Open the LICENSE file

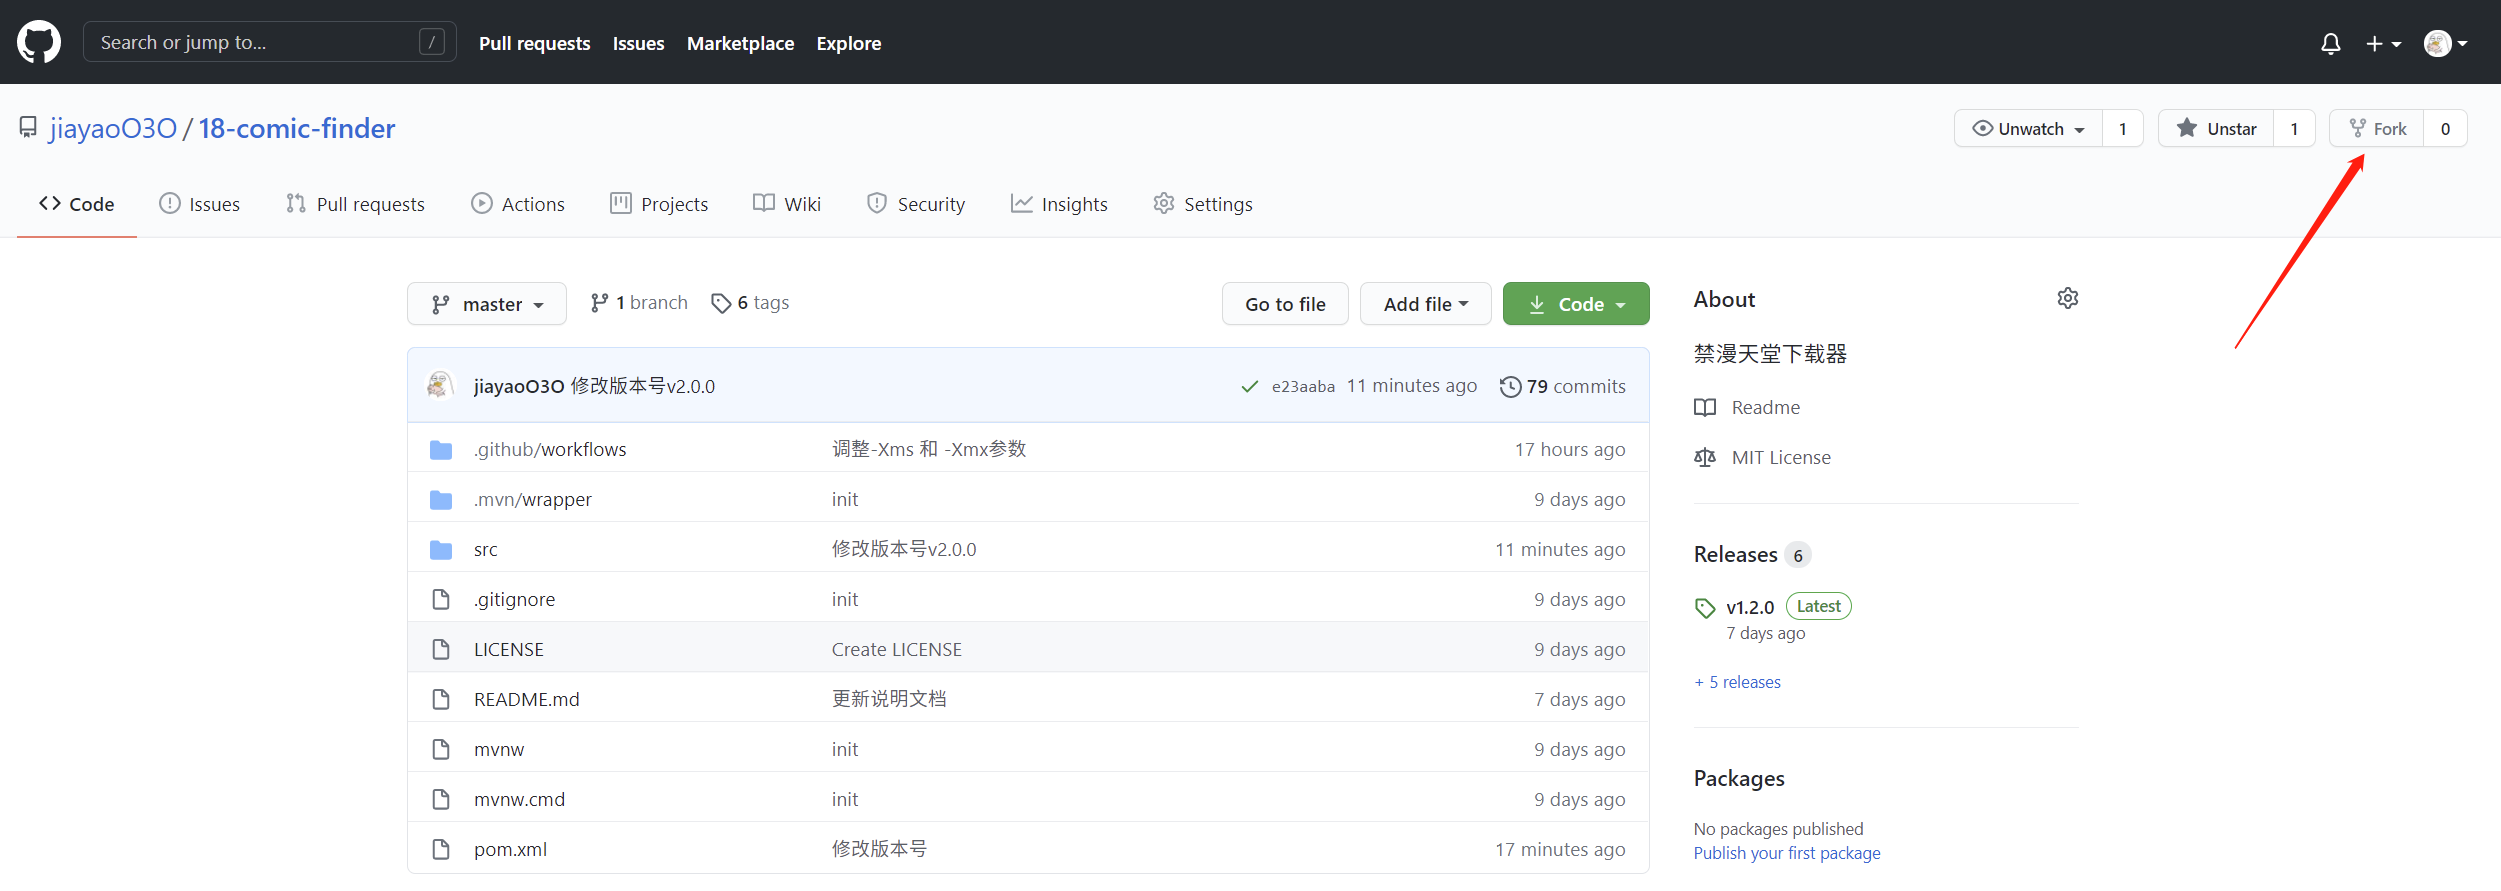(509, 649)
